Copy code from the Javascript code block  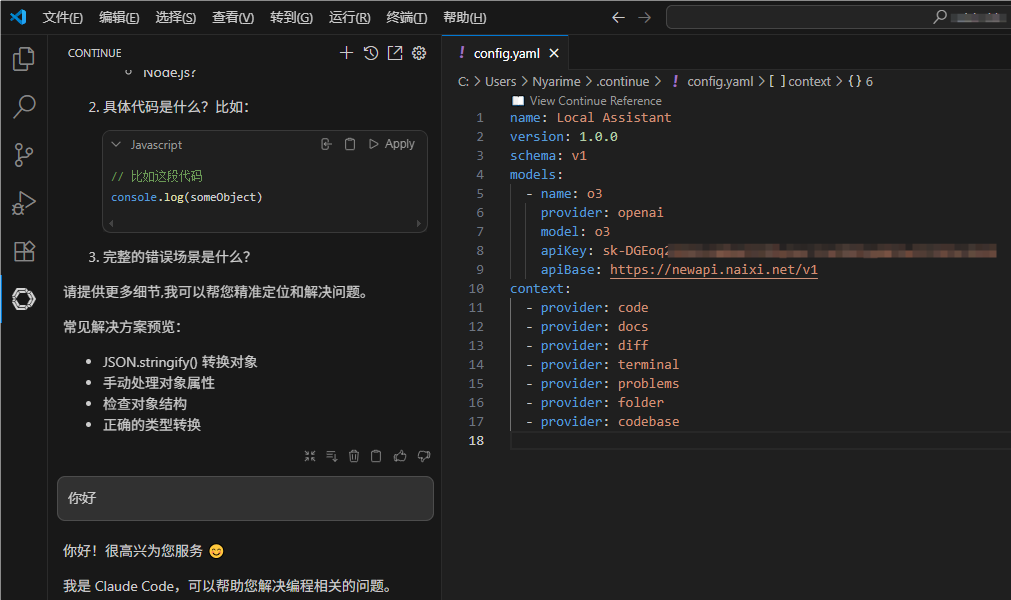click(350, 144)
